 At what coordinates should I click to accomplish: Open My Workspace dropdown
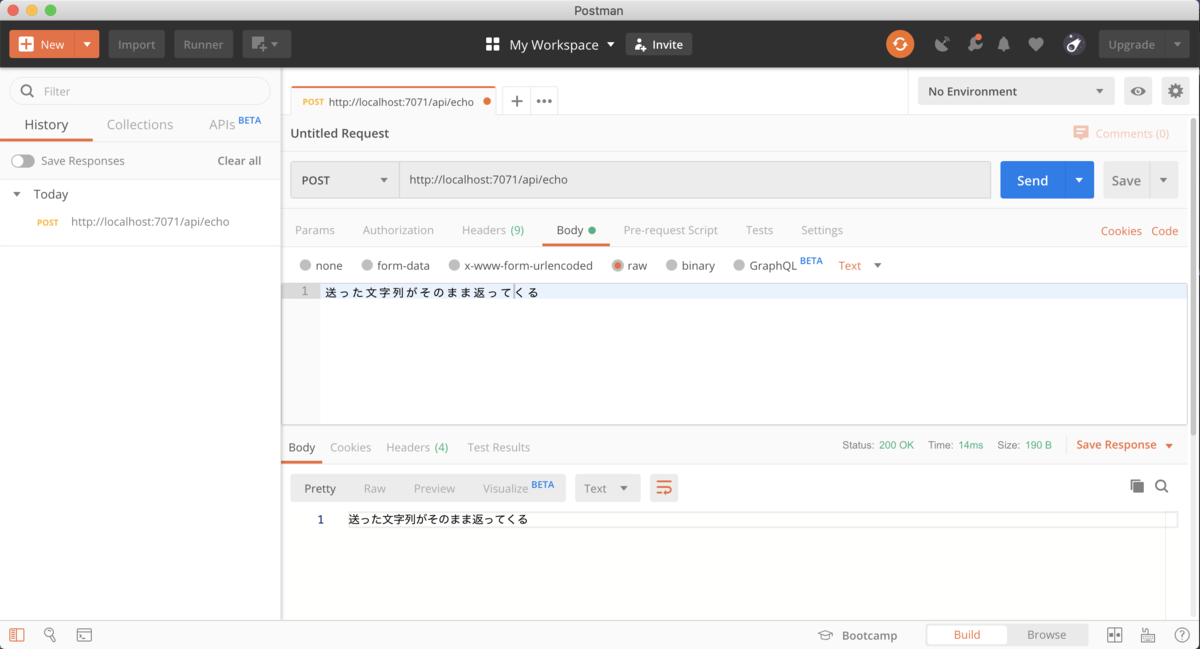click(x=550, y=44)
